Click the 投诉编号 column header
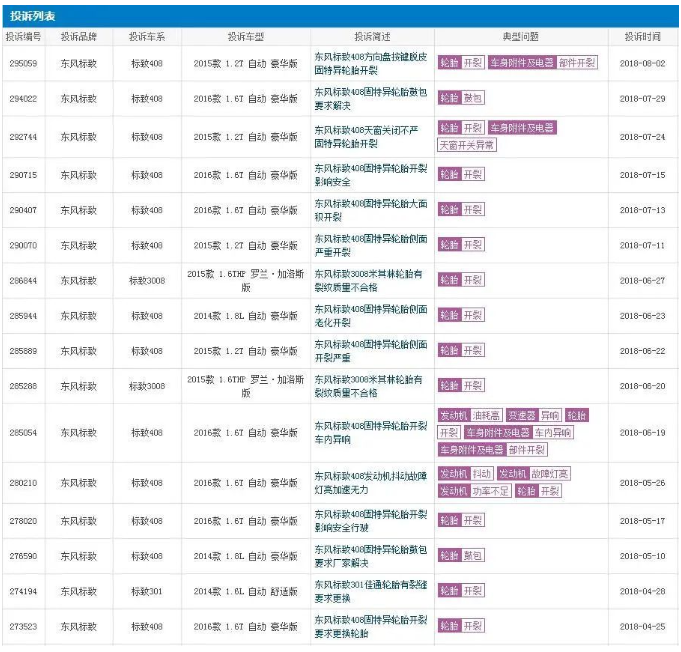 [23, 37]
